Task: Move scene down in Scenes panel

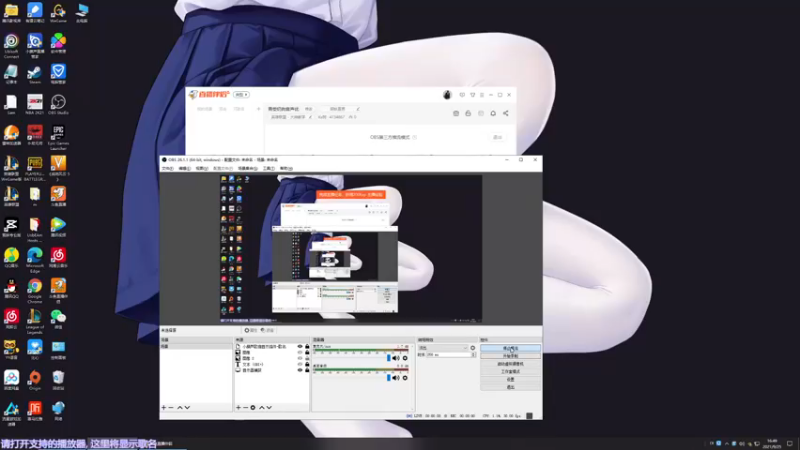Action: pyautogui.click(x=187, y=408)
